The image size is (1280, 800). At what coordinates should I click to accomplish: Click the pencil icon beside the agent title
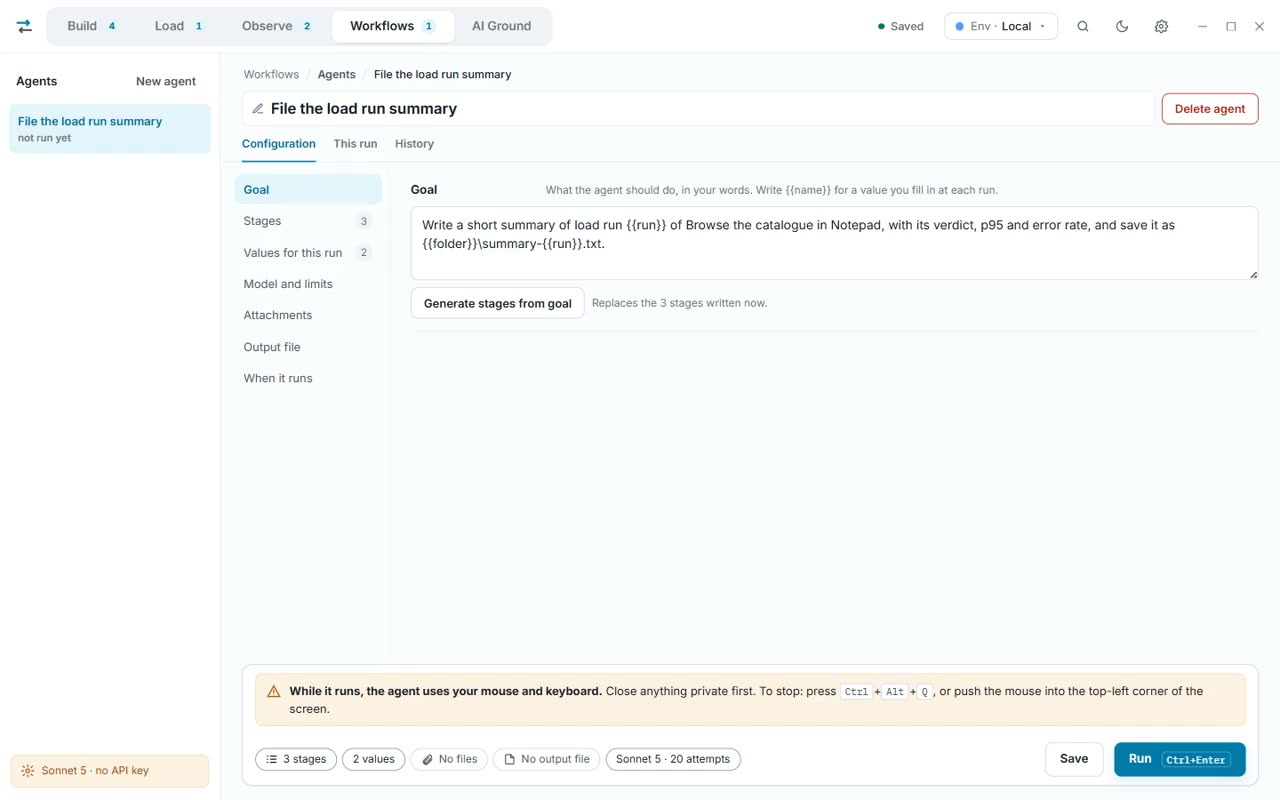coord(257,109)
